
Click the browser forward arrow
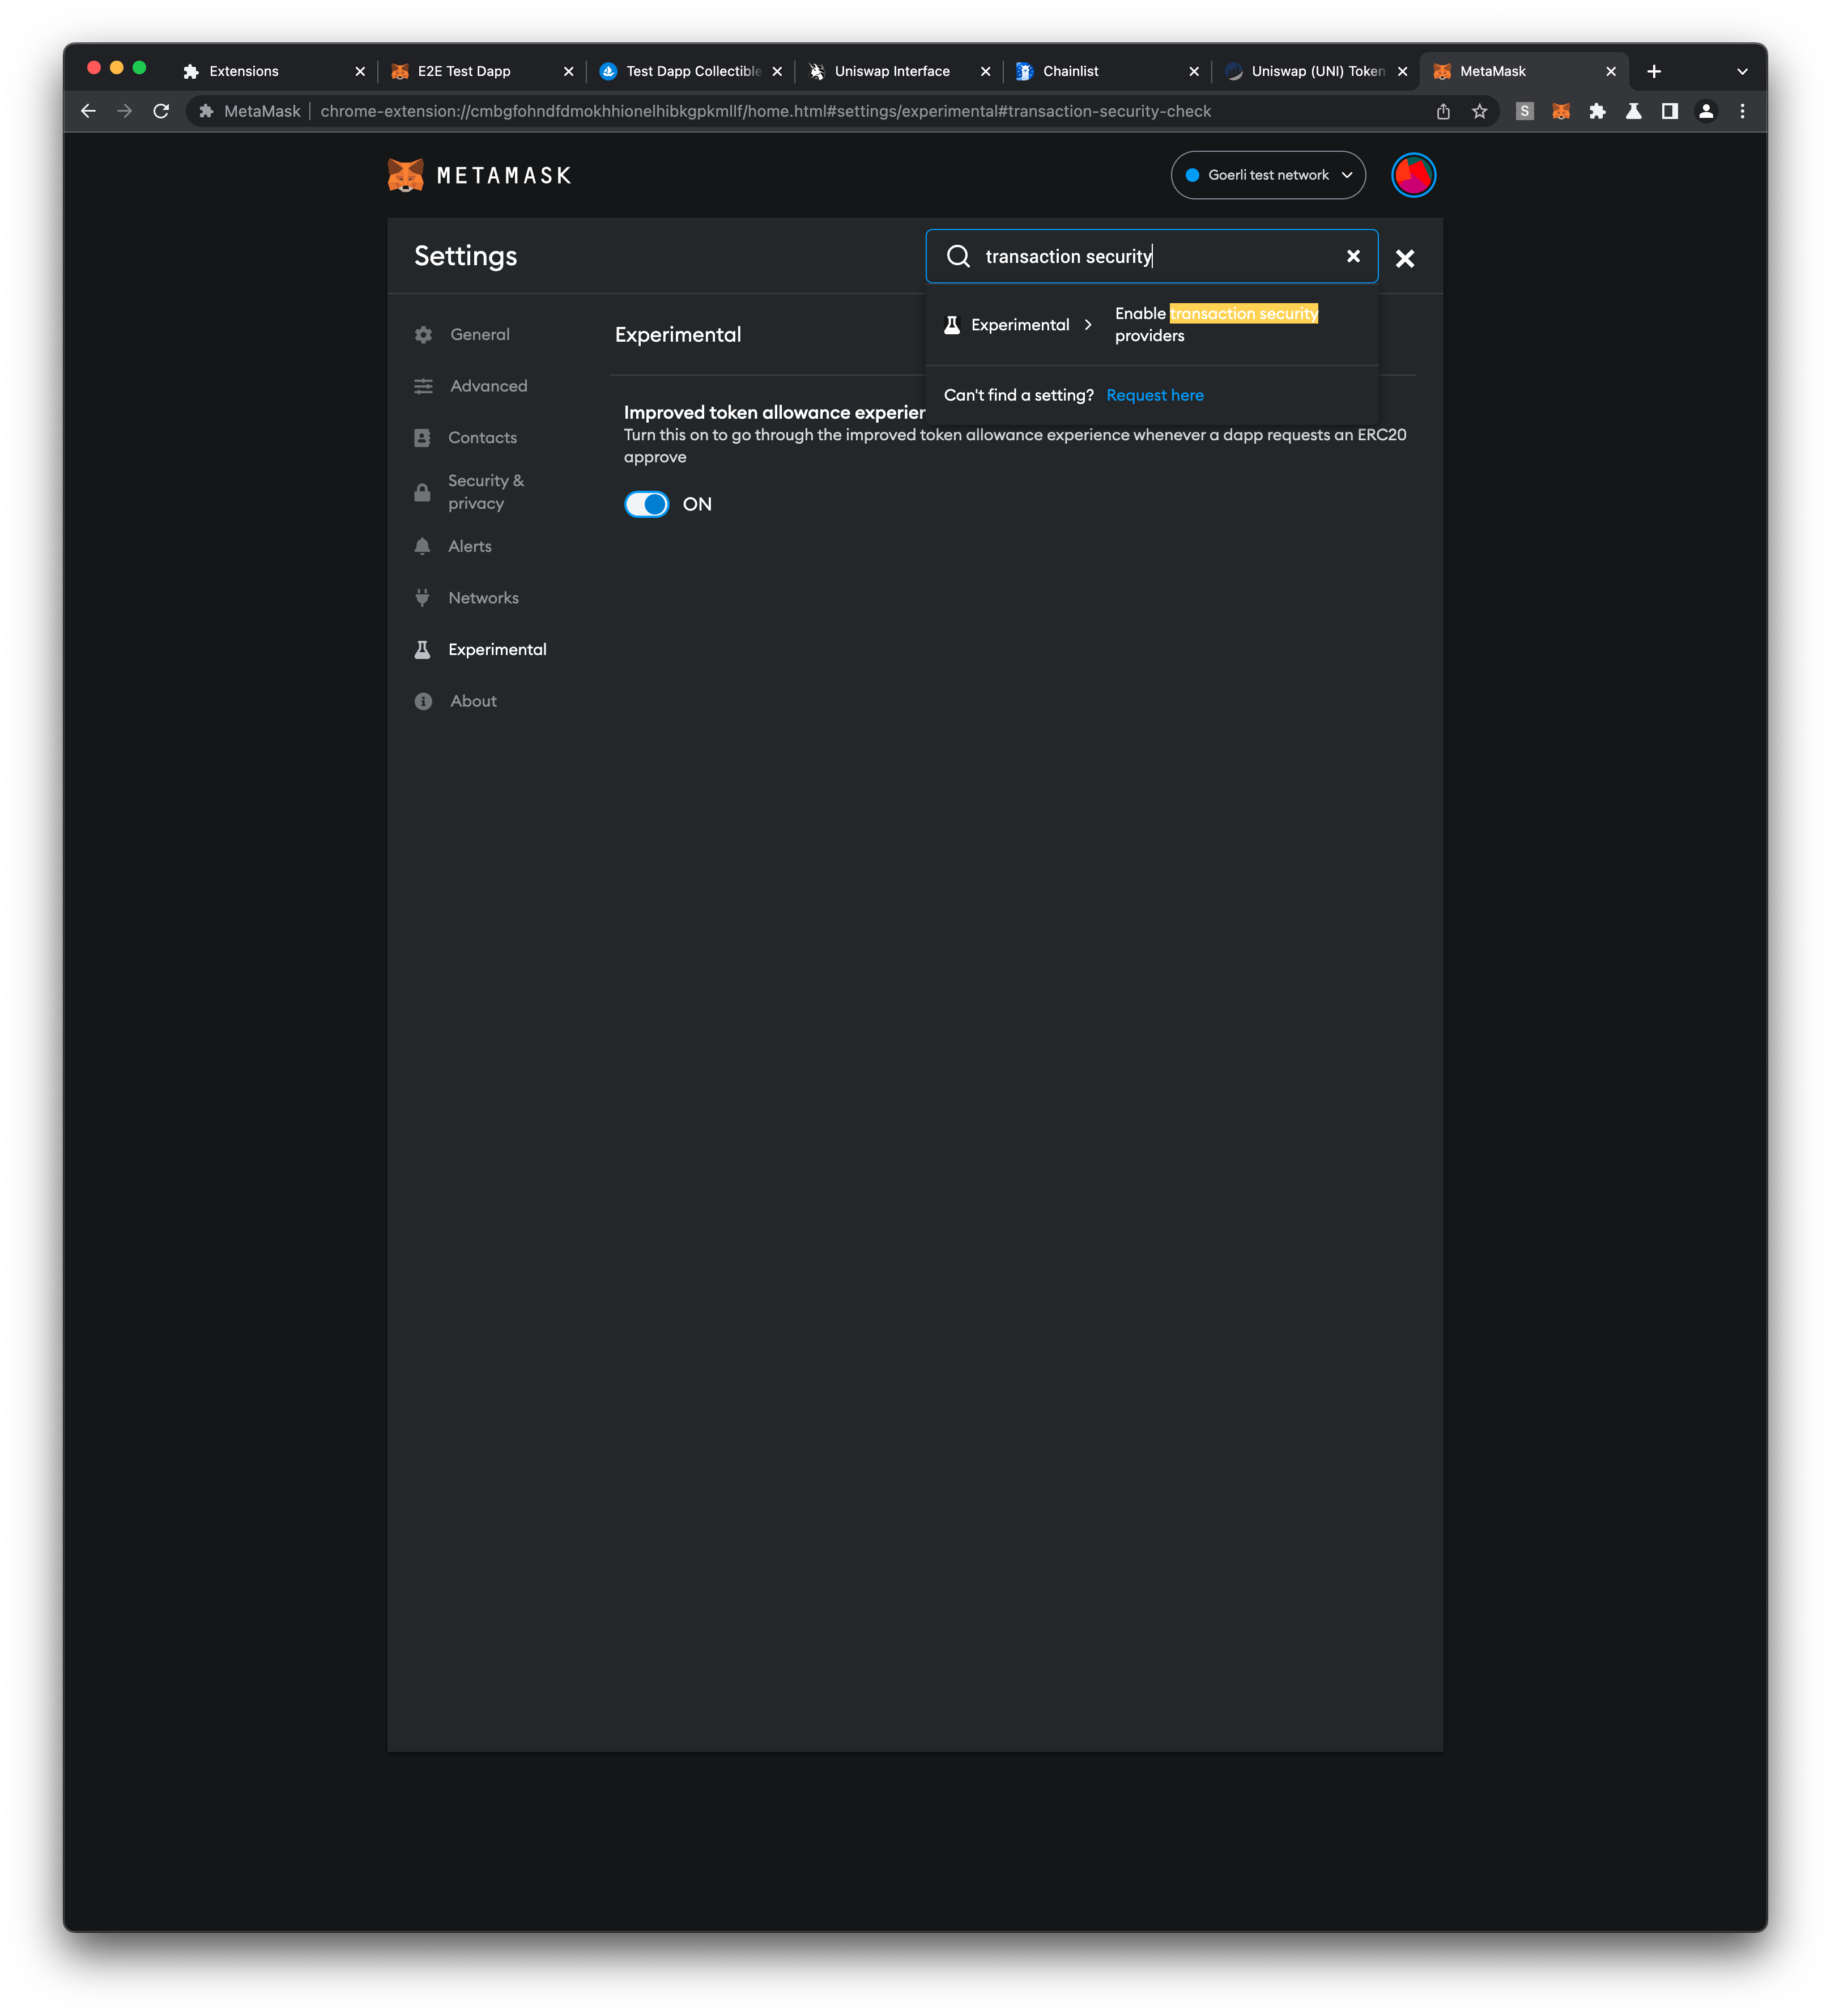[x=124, y=111]
